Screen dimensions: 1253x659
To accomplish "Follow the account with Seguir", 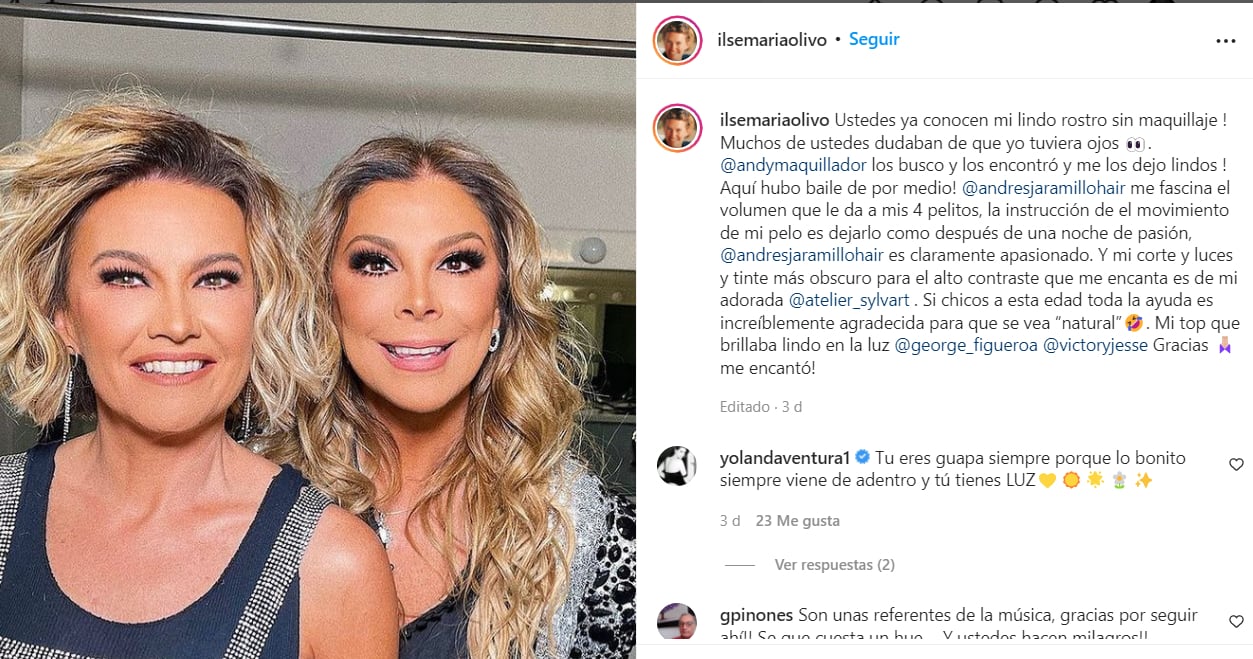I will (x=874, y=40).
